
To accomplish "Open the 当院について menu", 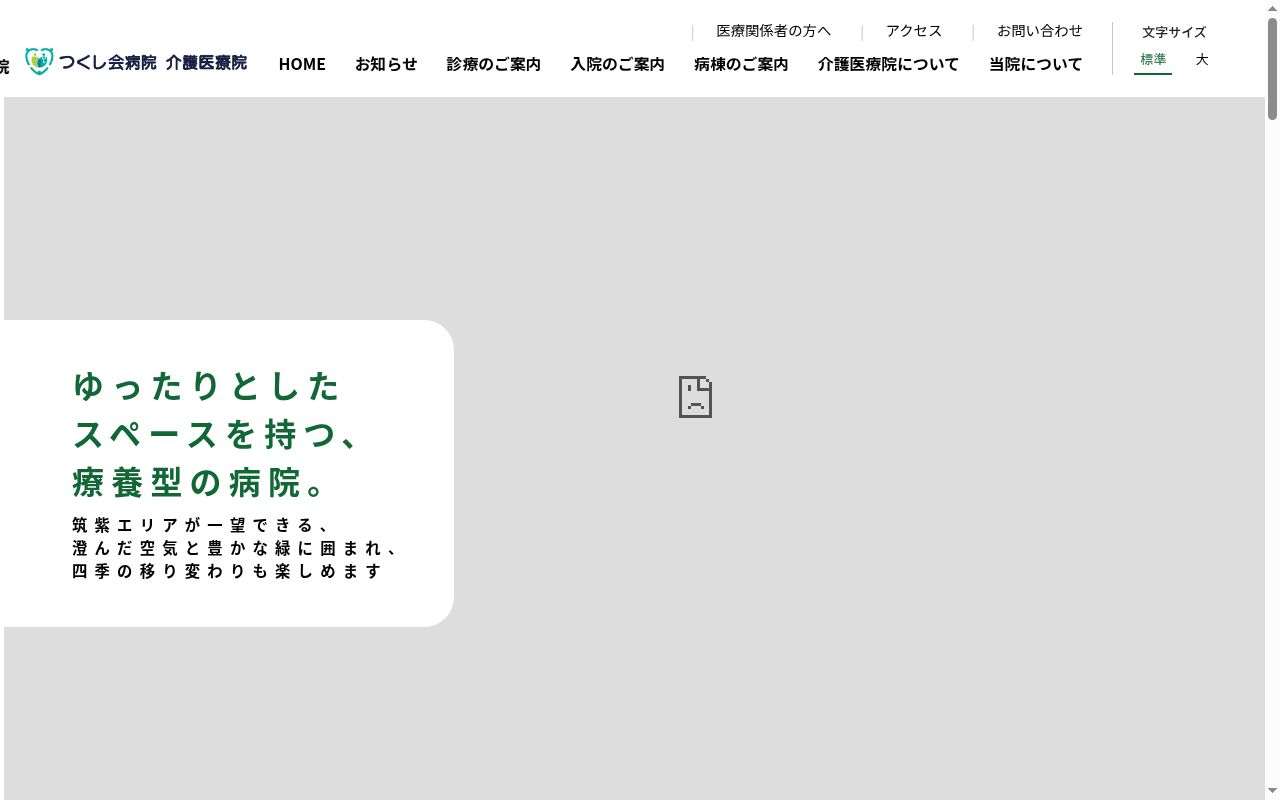I will [x=1035, y=64].
